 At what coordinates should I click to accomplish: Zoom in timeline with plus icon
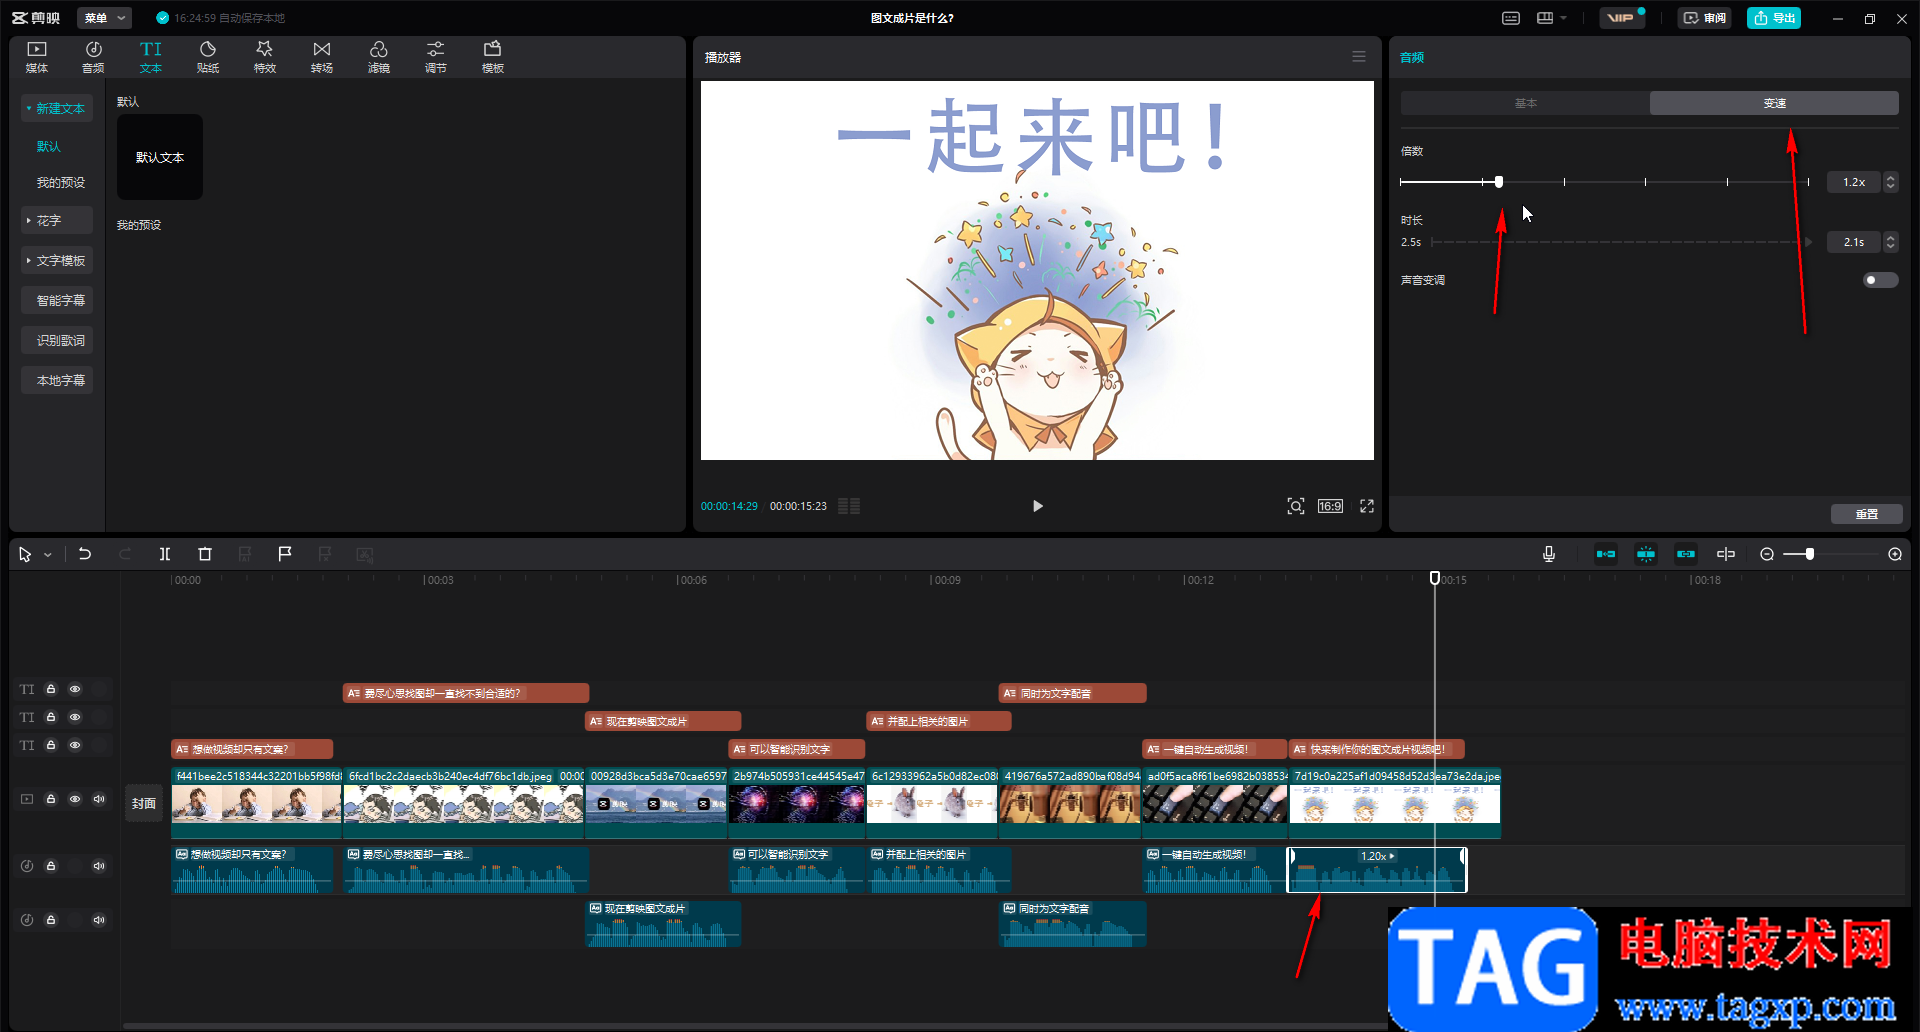pyautogui.click(x=1895, y=554)
